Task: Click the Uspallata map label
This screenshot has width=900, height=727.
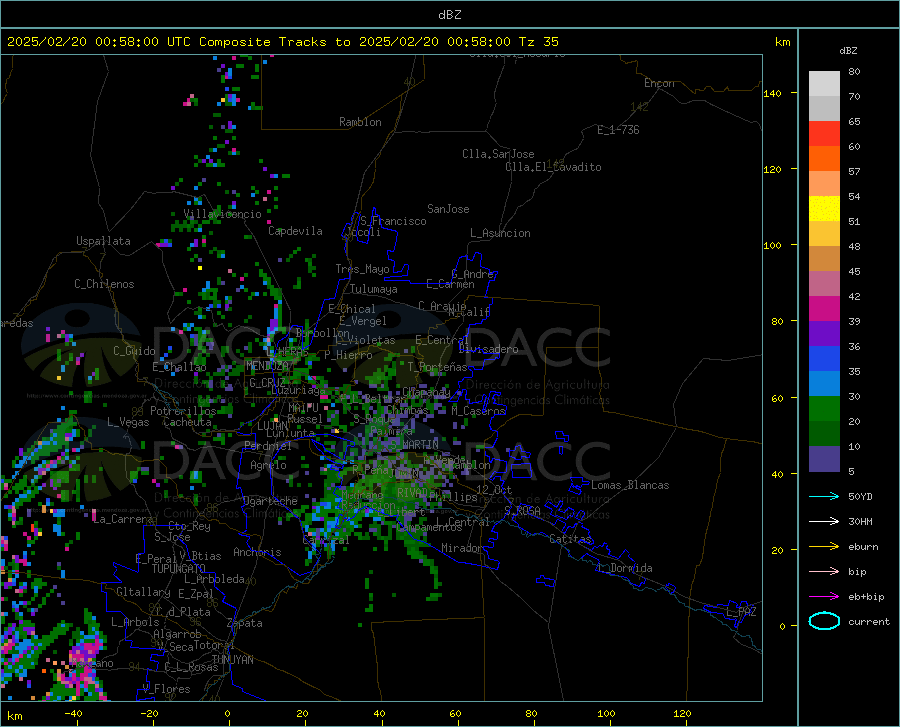Action: coord(103,241)
